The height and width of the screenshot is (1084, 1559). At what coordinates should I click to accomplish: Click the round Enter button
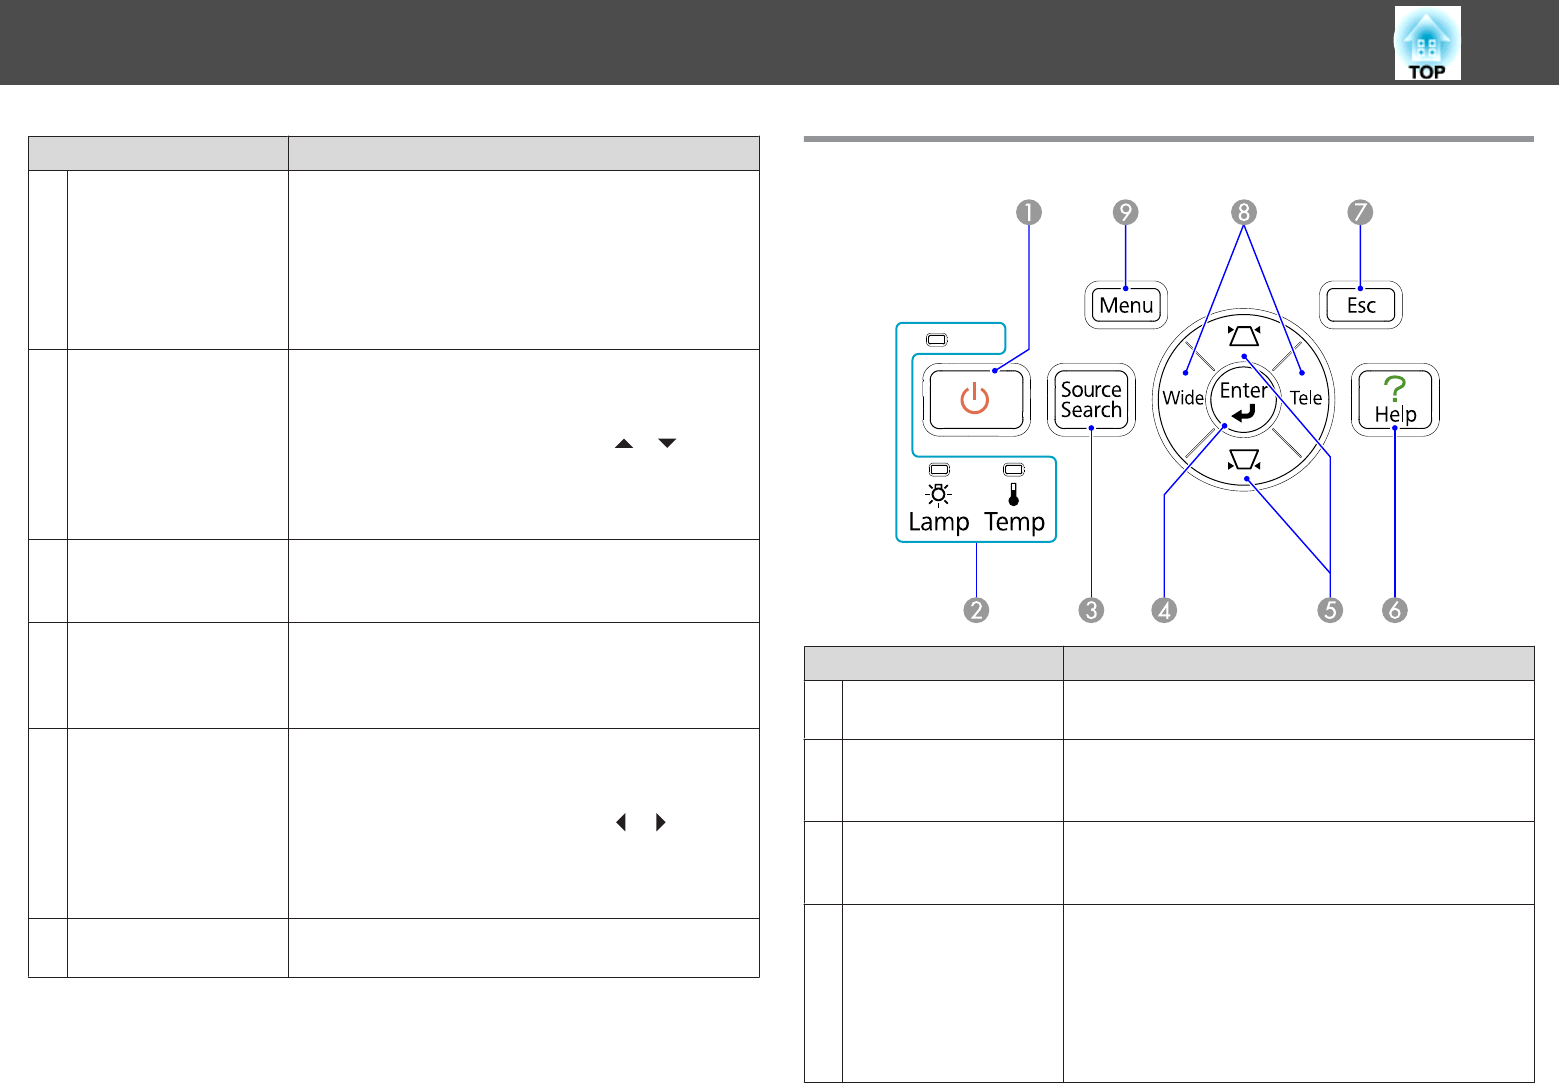(x=1243, y=401)
